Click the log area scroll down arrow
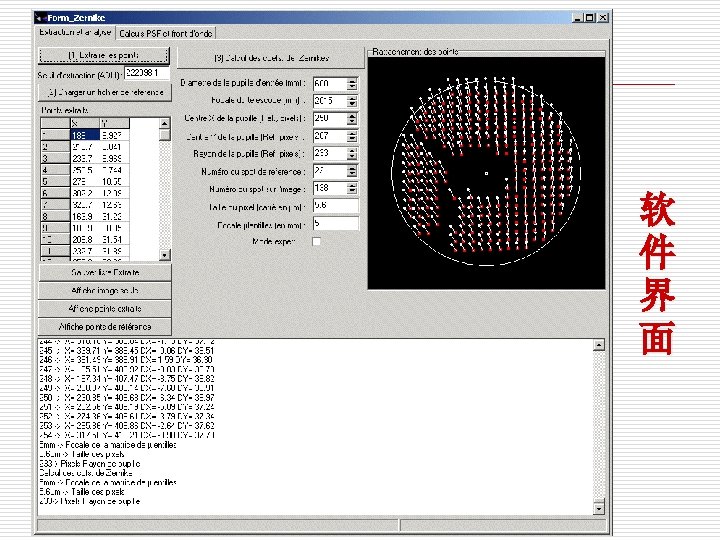 point(599,509)
